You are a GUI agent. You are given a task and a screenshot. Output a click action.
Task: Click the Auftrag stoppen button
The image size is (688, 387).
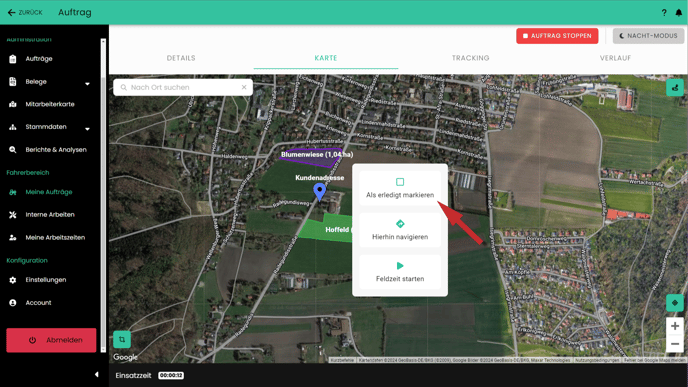pos(557,36)
